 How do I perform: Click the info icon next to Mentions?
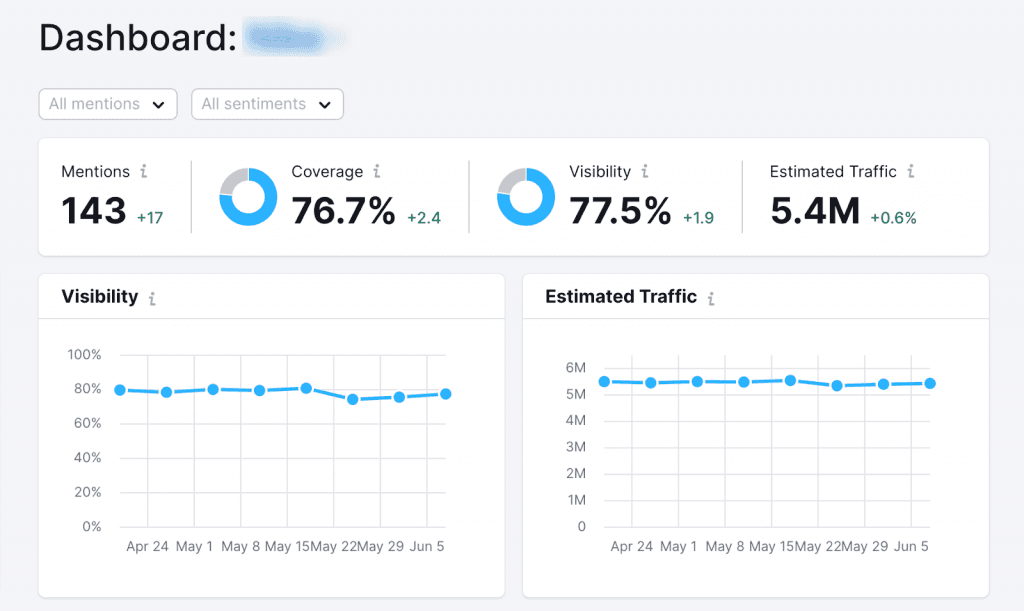pos(144,172)
